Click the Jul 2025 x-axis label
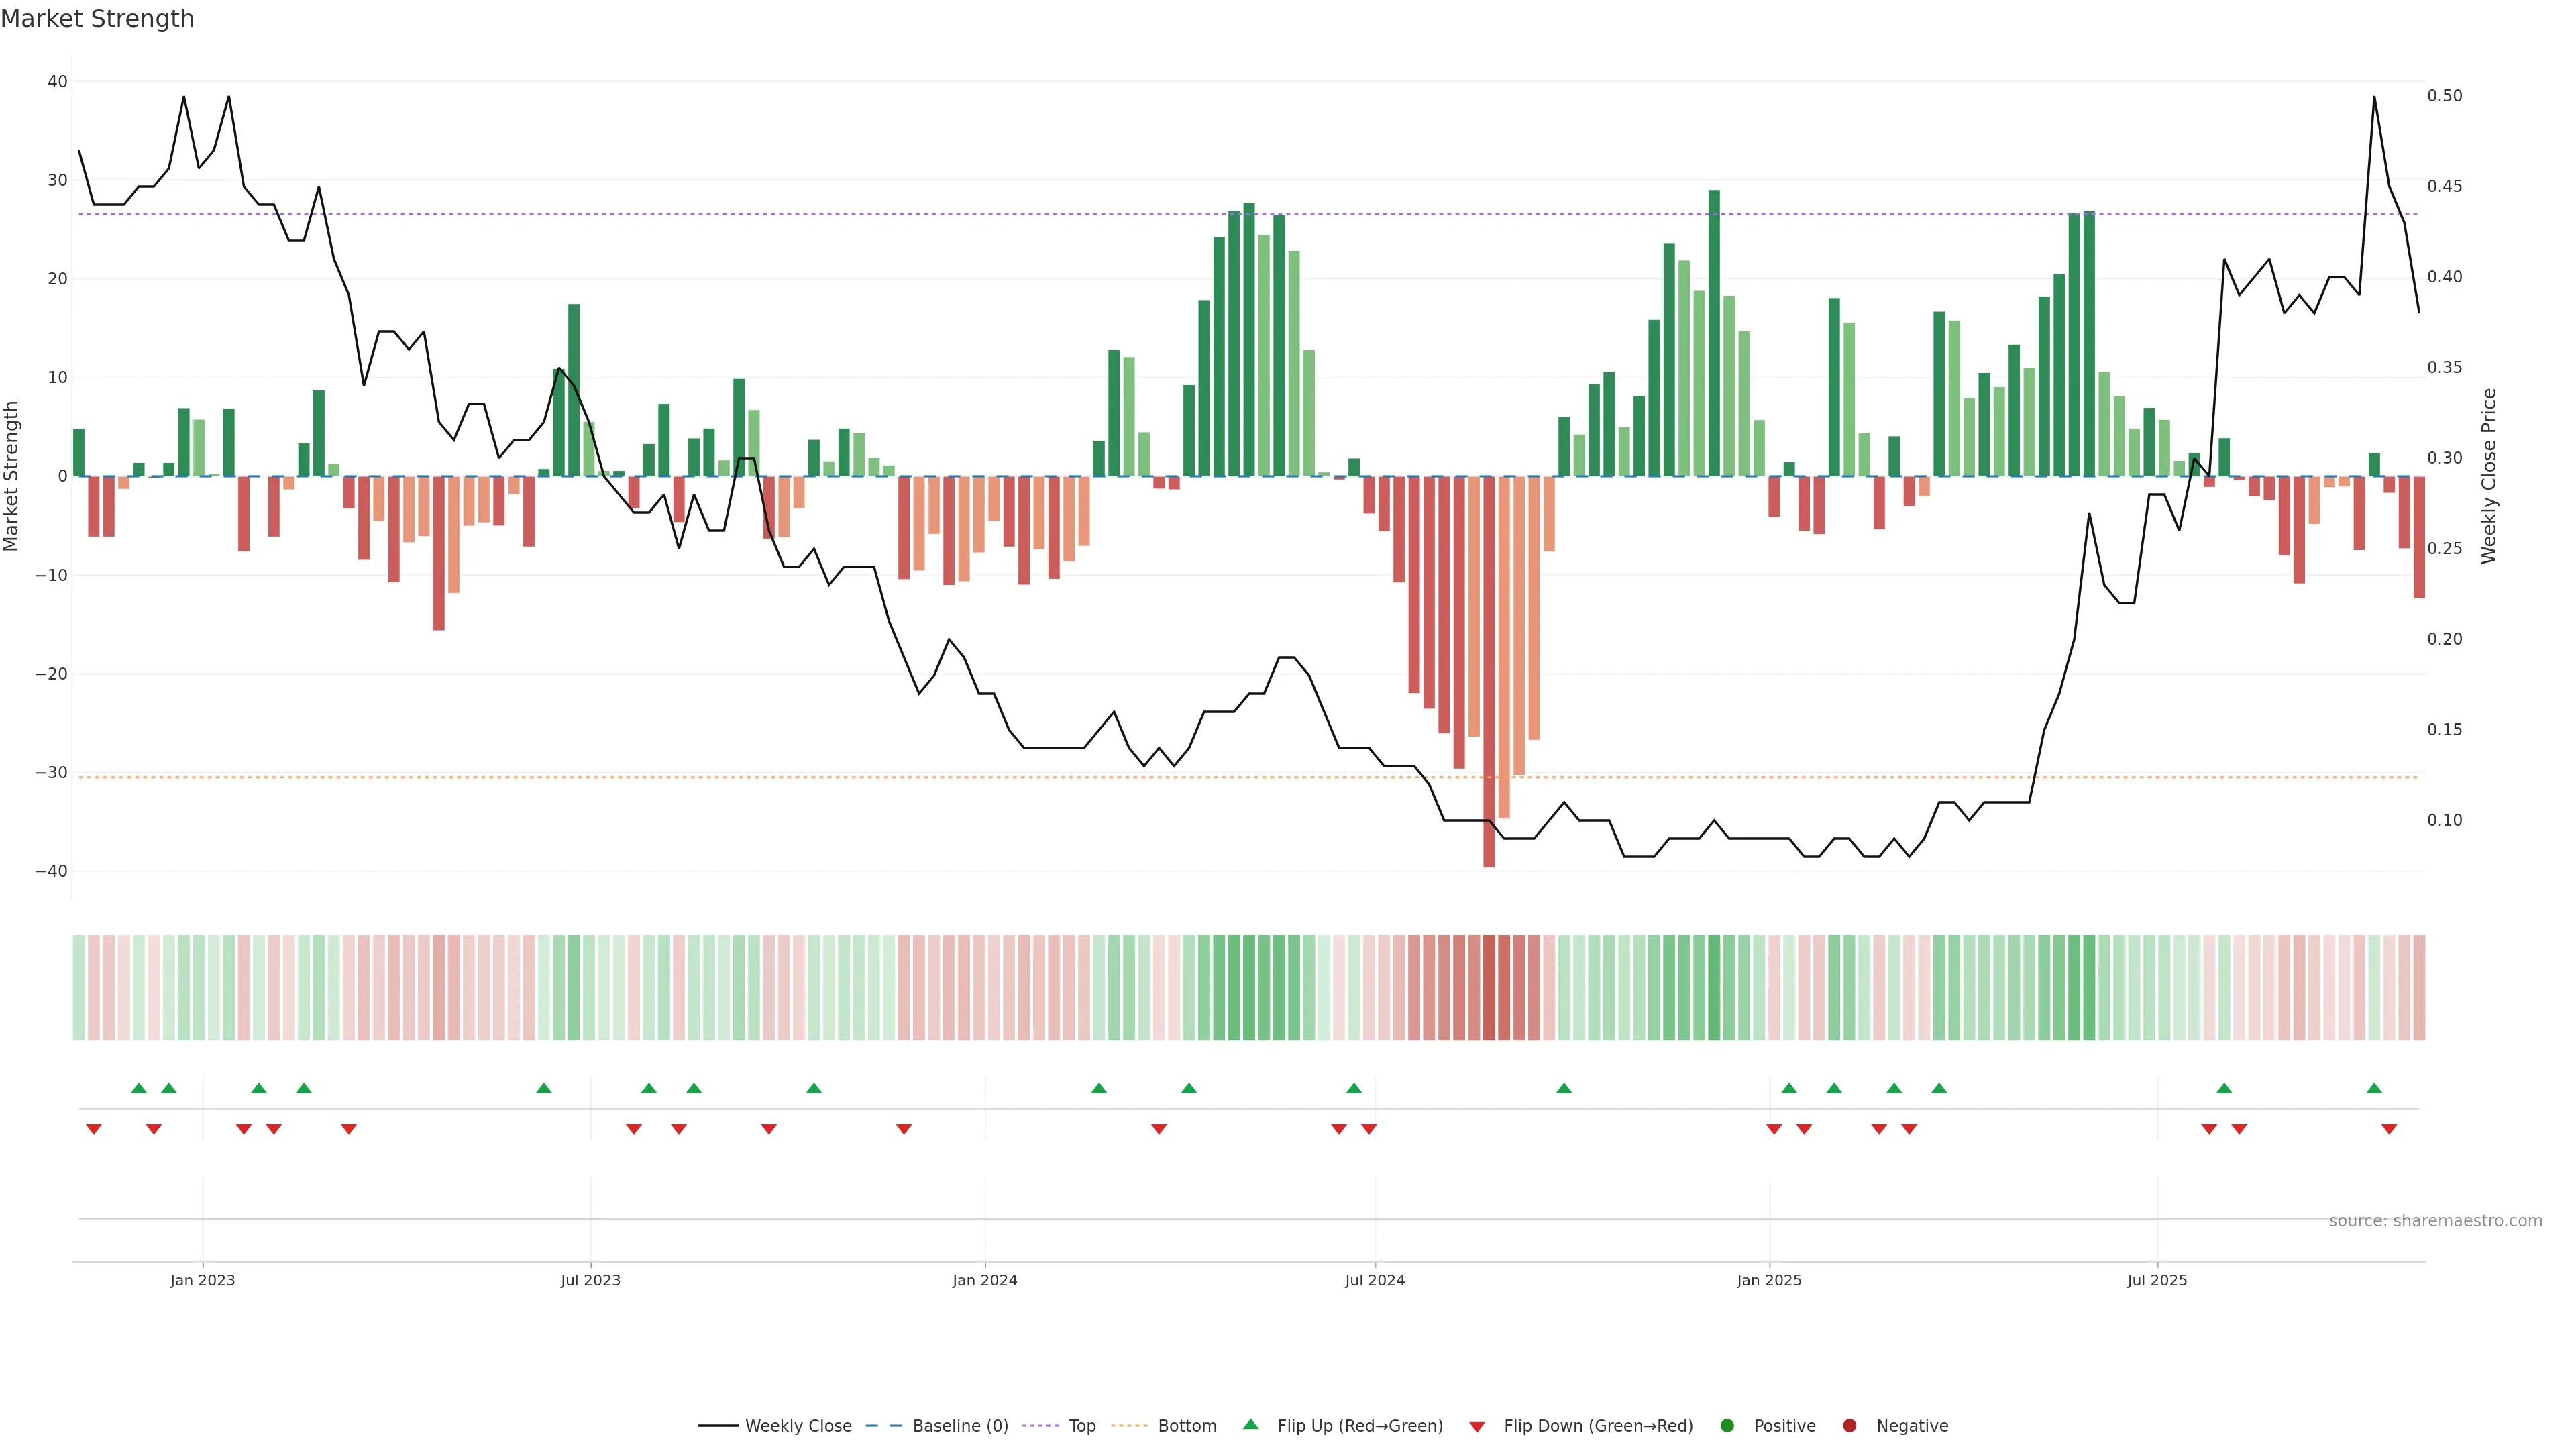 (2157, 1280)
